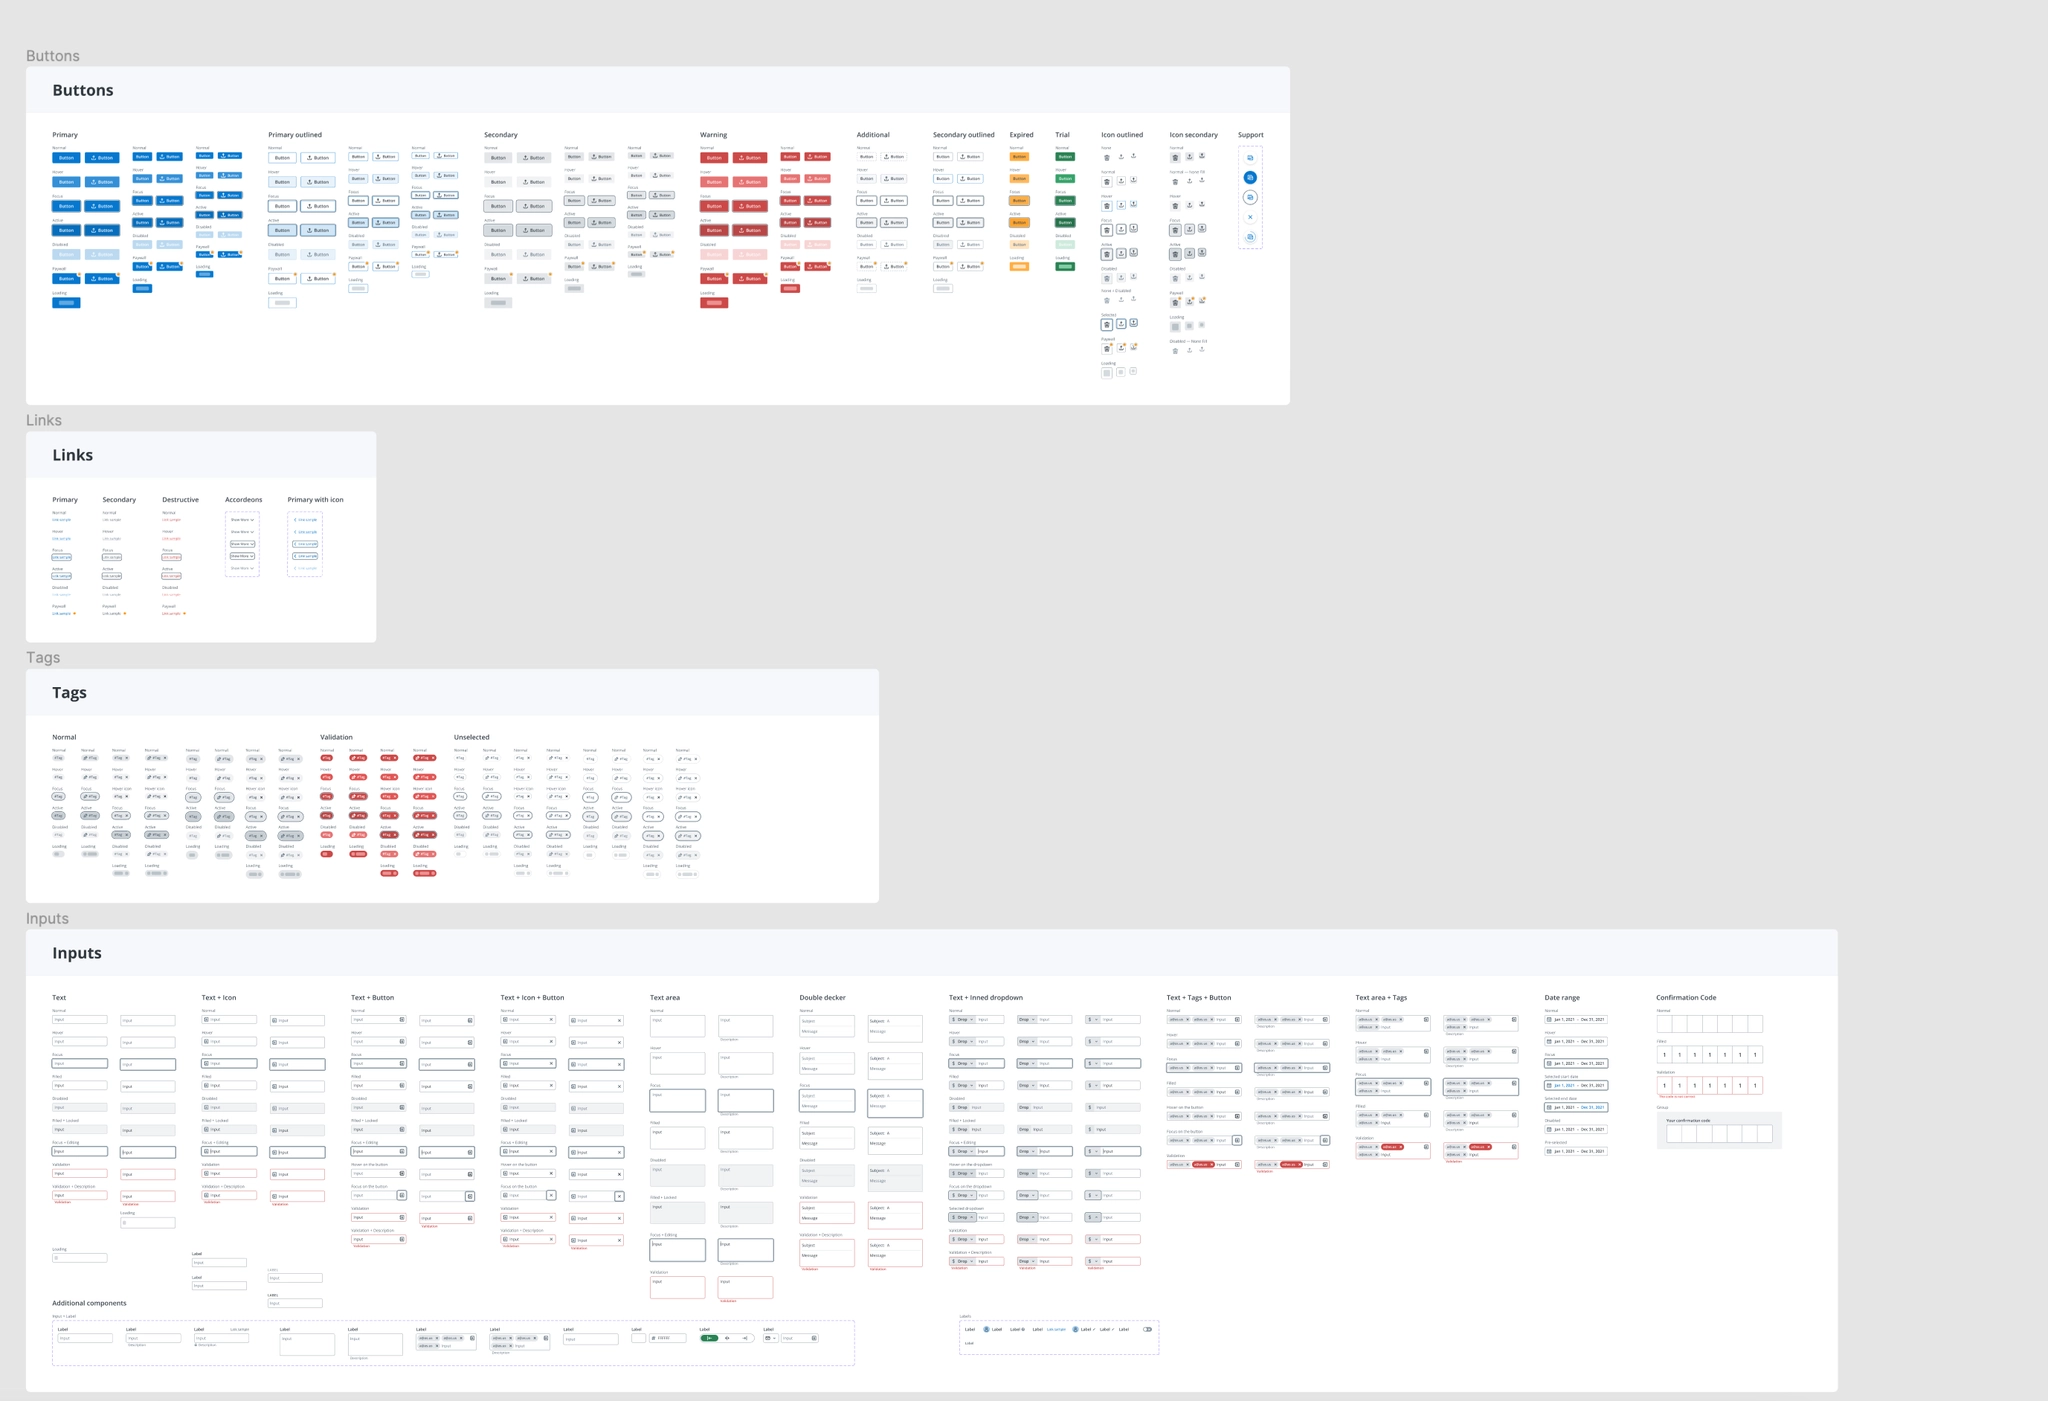Open $ Drop dropdown in Selected dropdown row
2048x1401 pixels.
(961, 1217)
